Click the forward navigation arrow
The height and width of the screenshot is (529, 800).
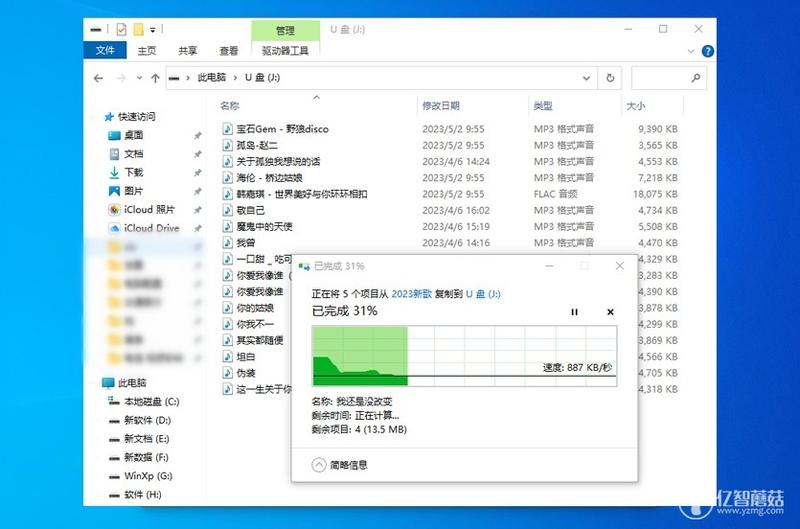(x=121, y=78)
